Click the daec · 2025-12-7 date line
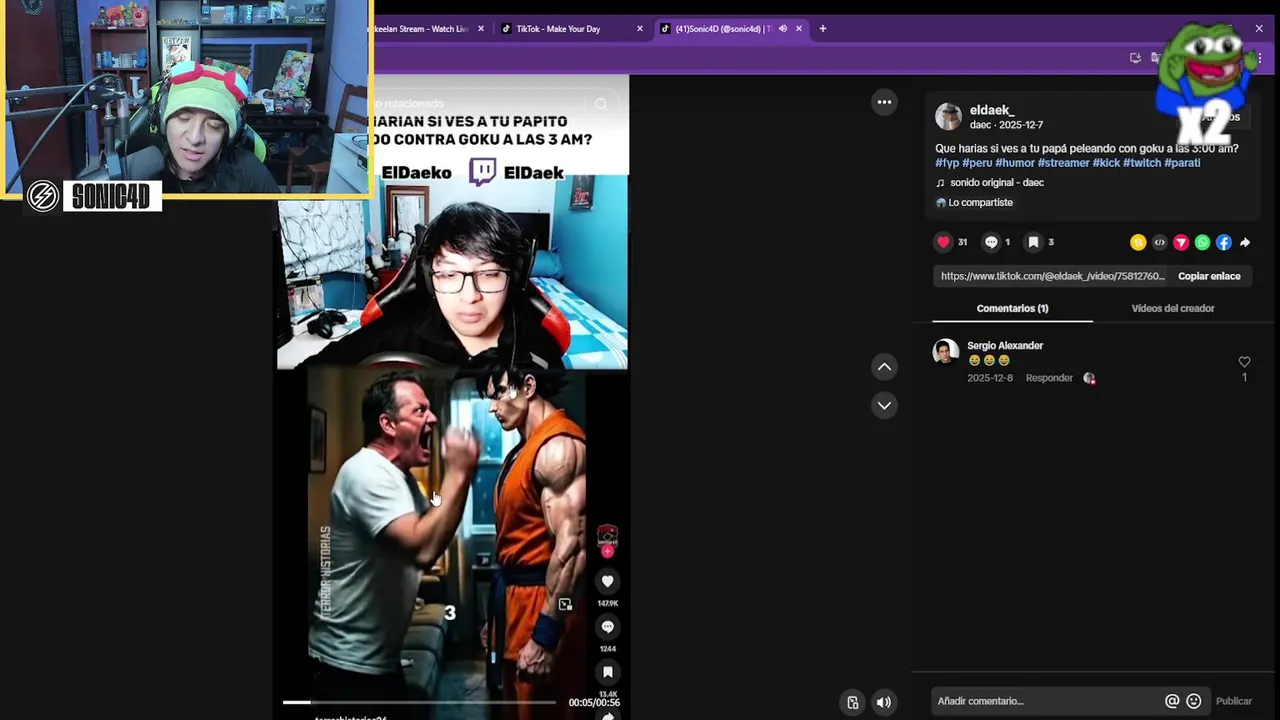 click(1006, 125)
